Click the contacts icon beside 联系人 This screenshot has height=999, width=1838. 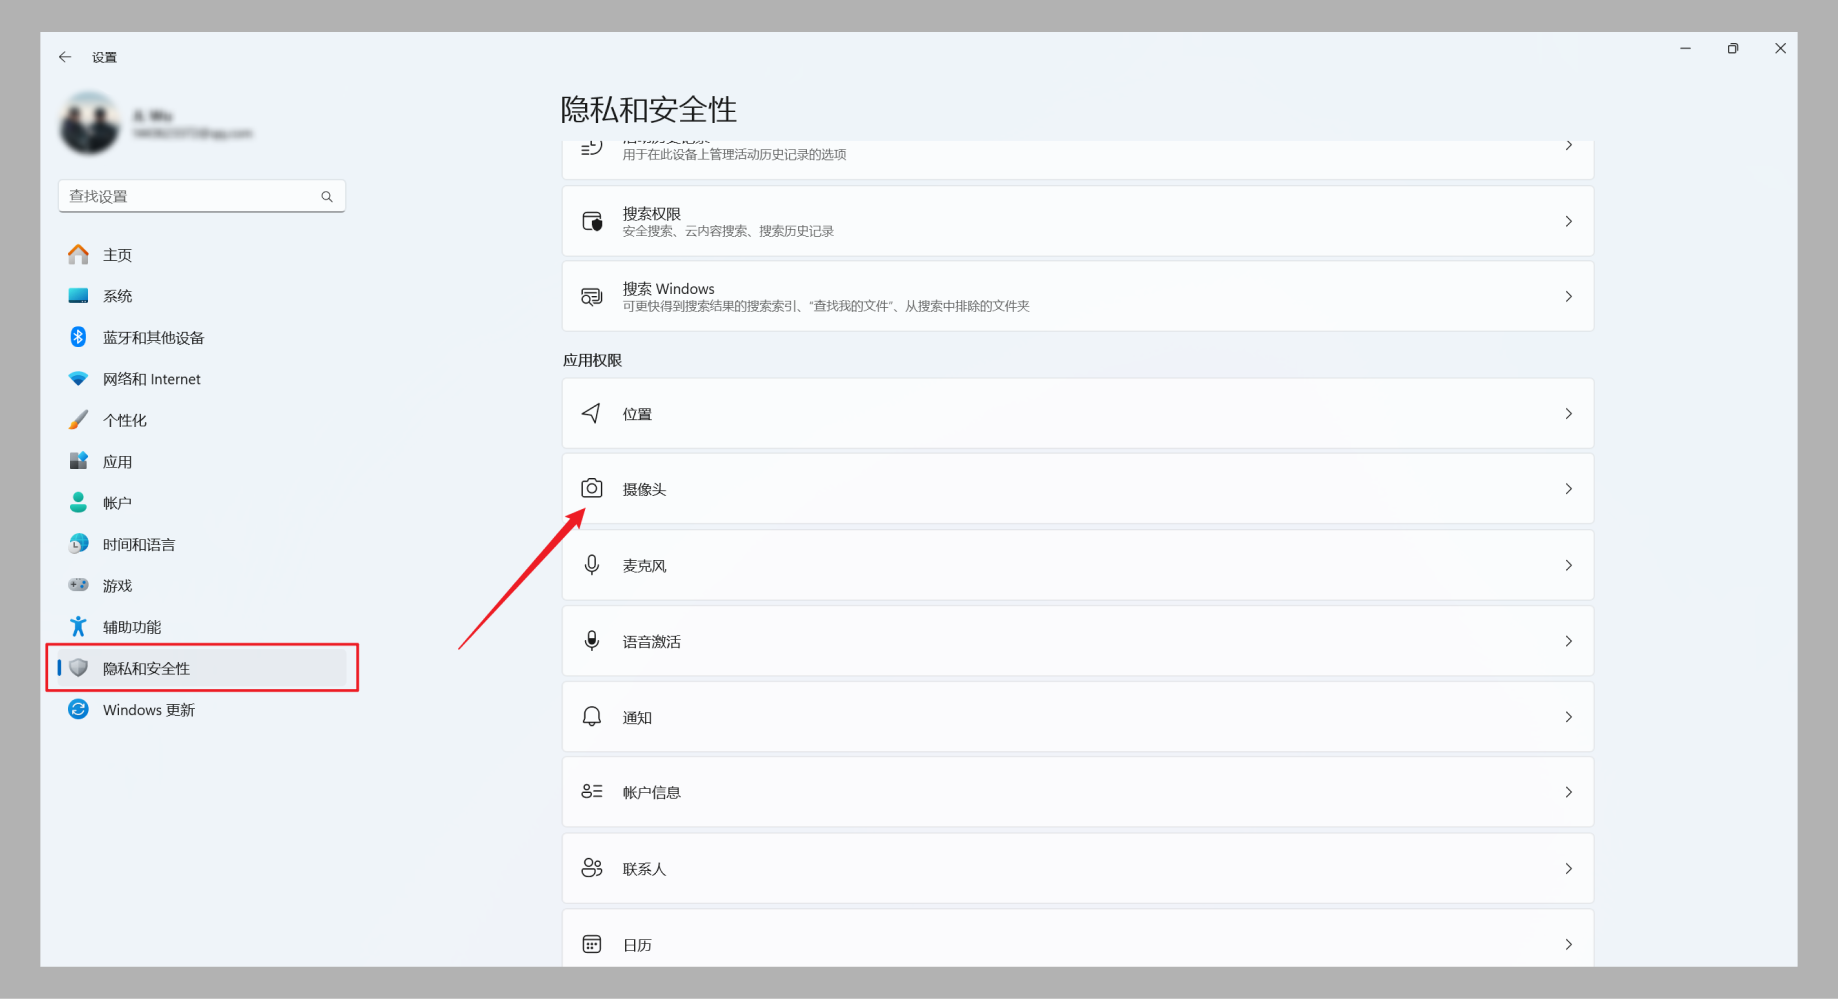[592, 868]
